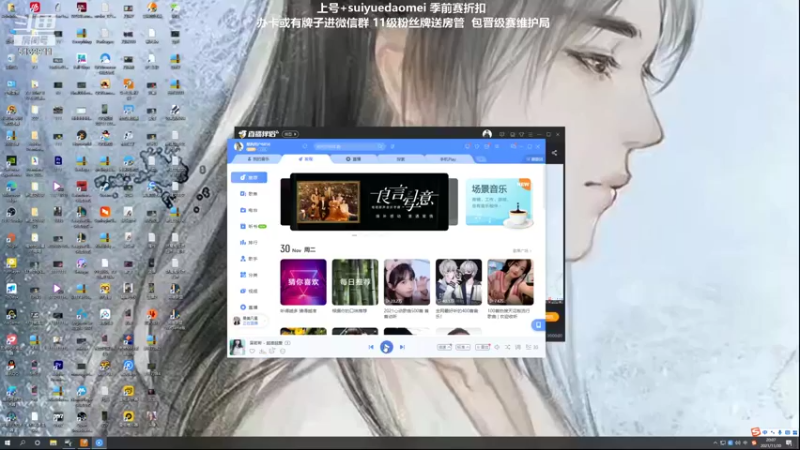Viewport: 800px width, 450px height.
Task: Open the taskbar search
Action: pyautogui.click(x=22, y=443)
